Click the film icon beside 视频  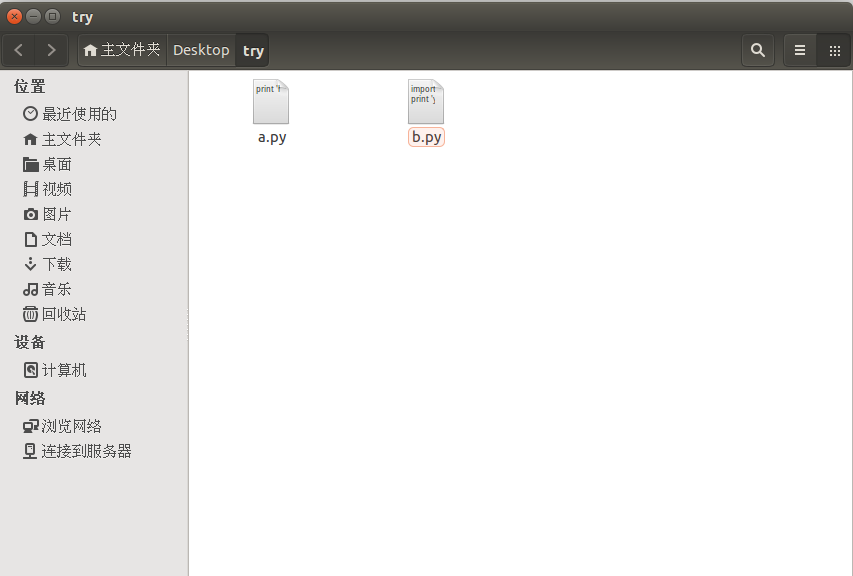click(x=30, y=189)
